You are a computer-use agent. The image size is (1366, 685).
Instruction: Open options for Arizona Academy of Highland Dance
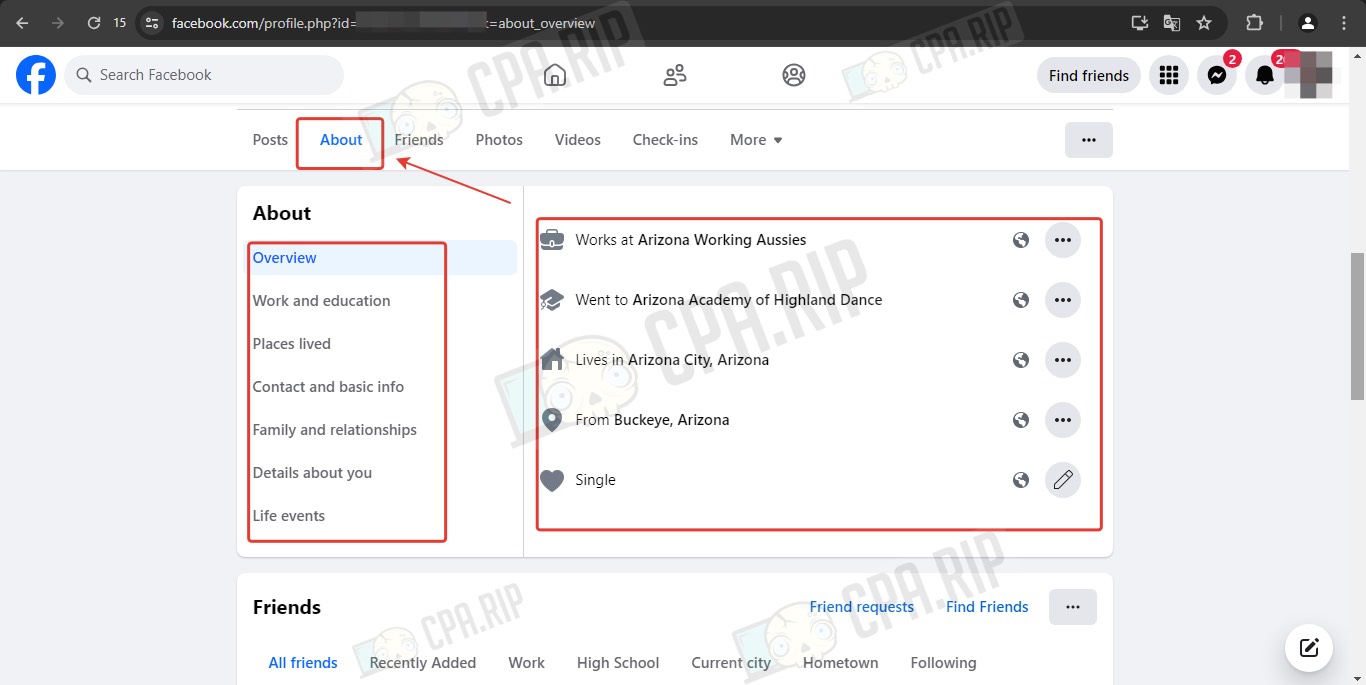(x=1063, y=300)
